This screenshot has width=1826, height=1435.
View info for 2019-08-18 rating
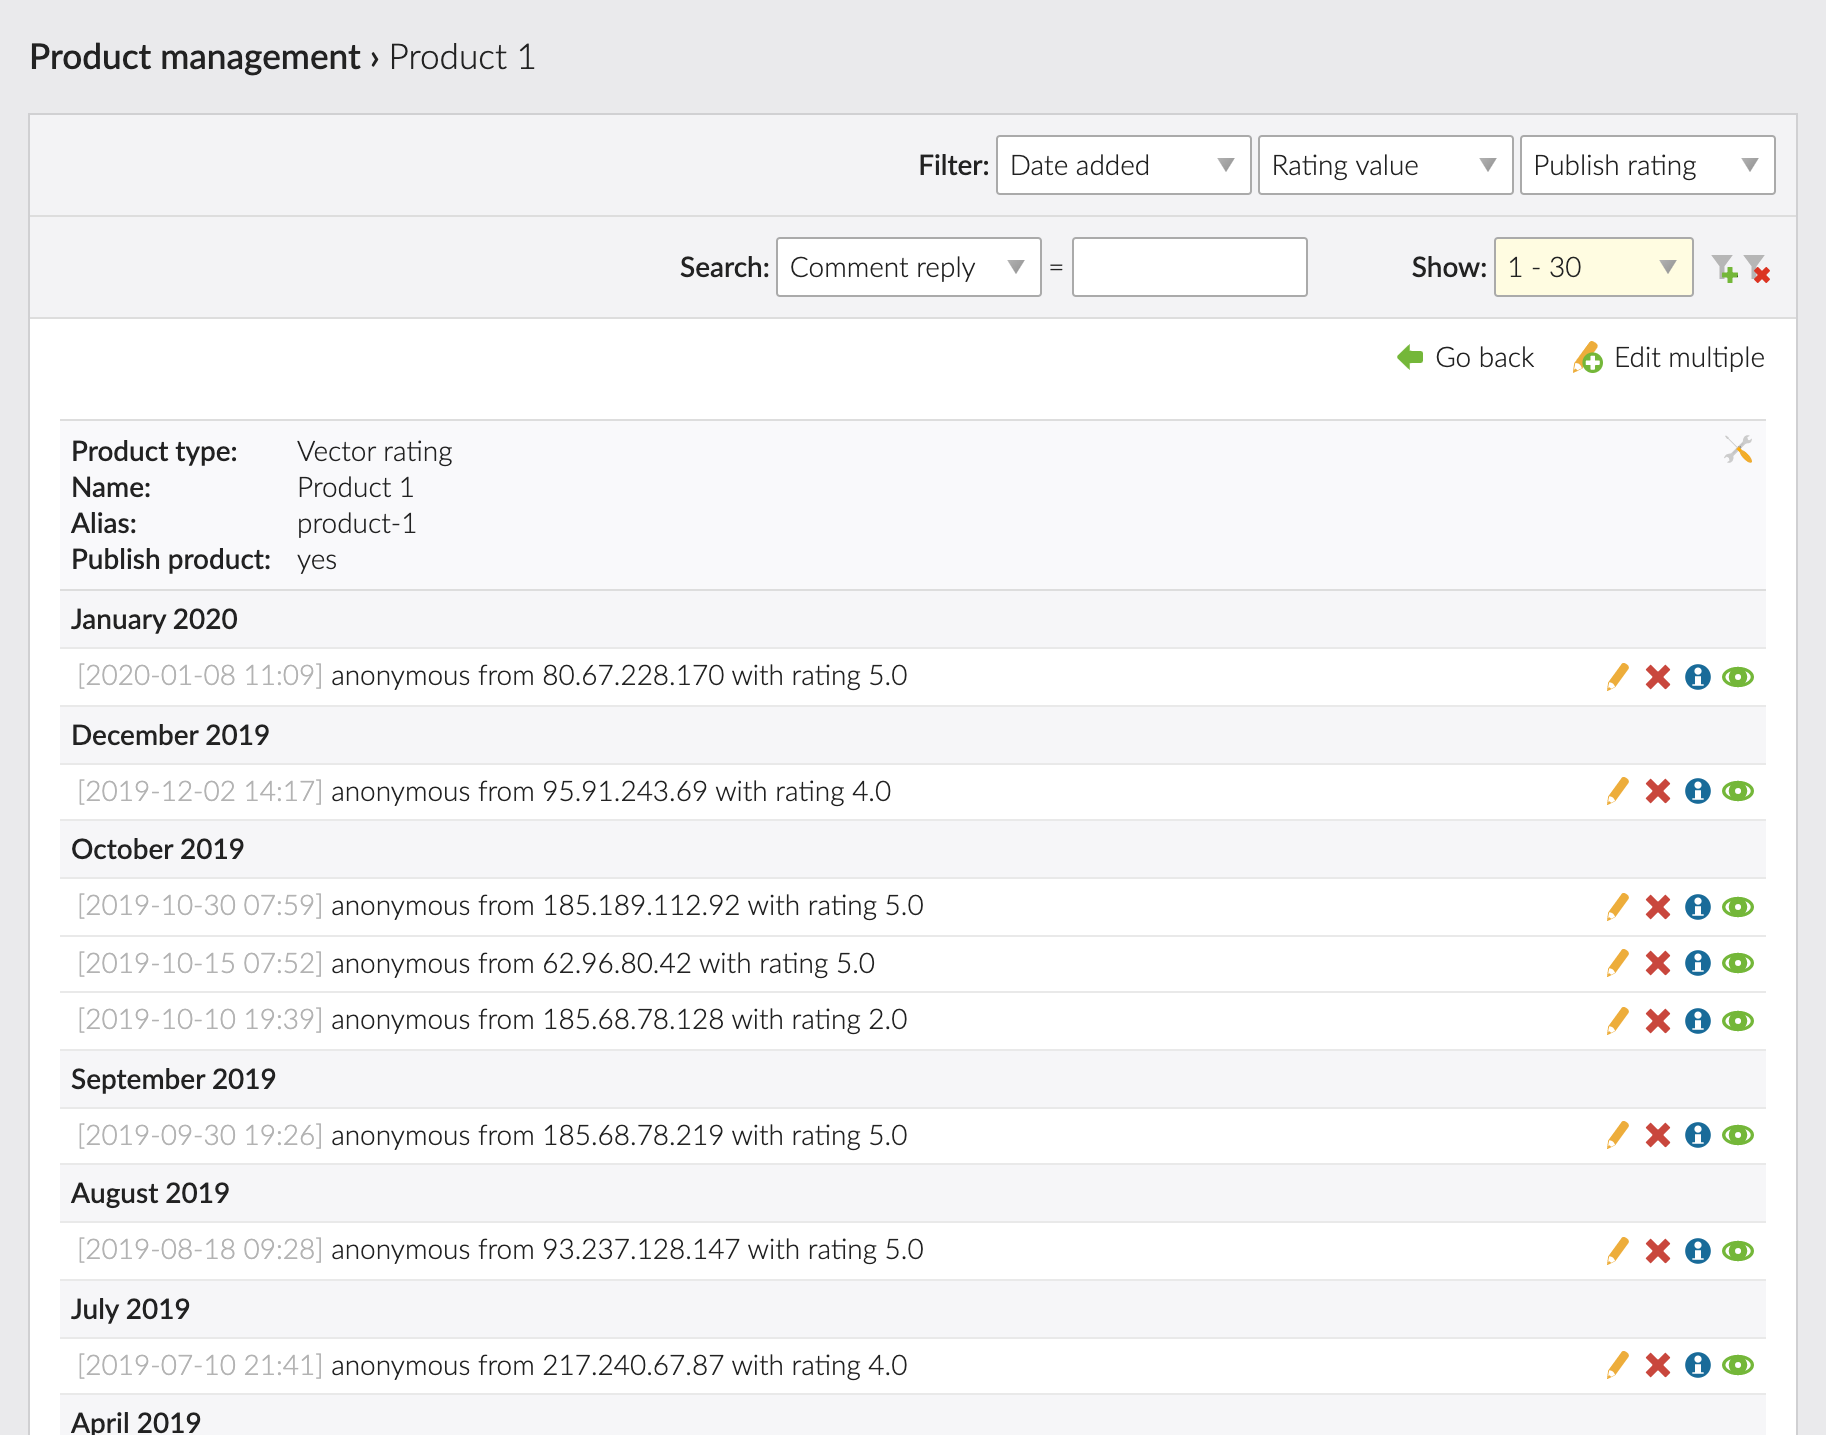1697,1251
